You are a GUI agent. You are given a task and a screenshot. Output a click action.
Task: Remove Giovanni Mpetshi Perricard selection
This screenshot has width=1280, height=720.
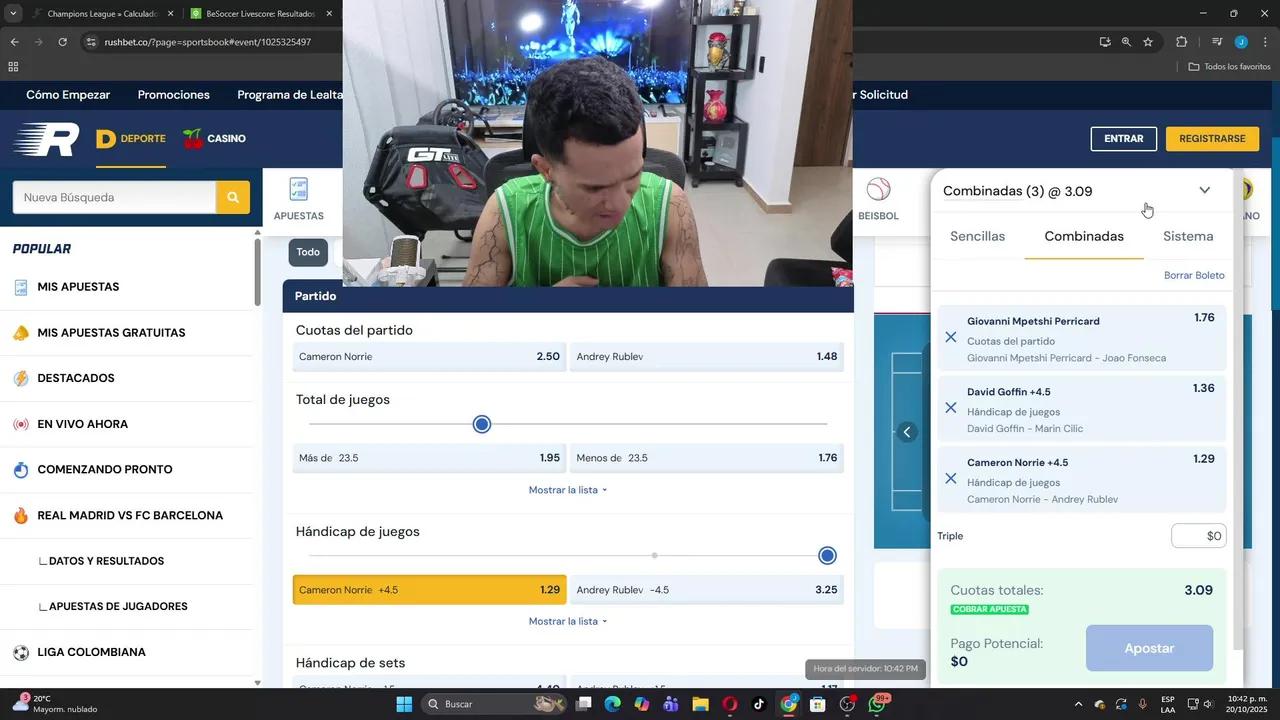951,338
